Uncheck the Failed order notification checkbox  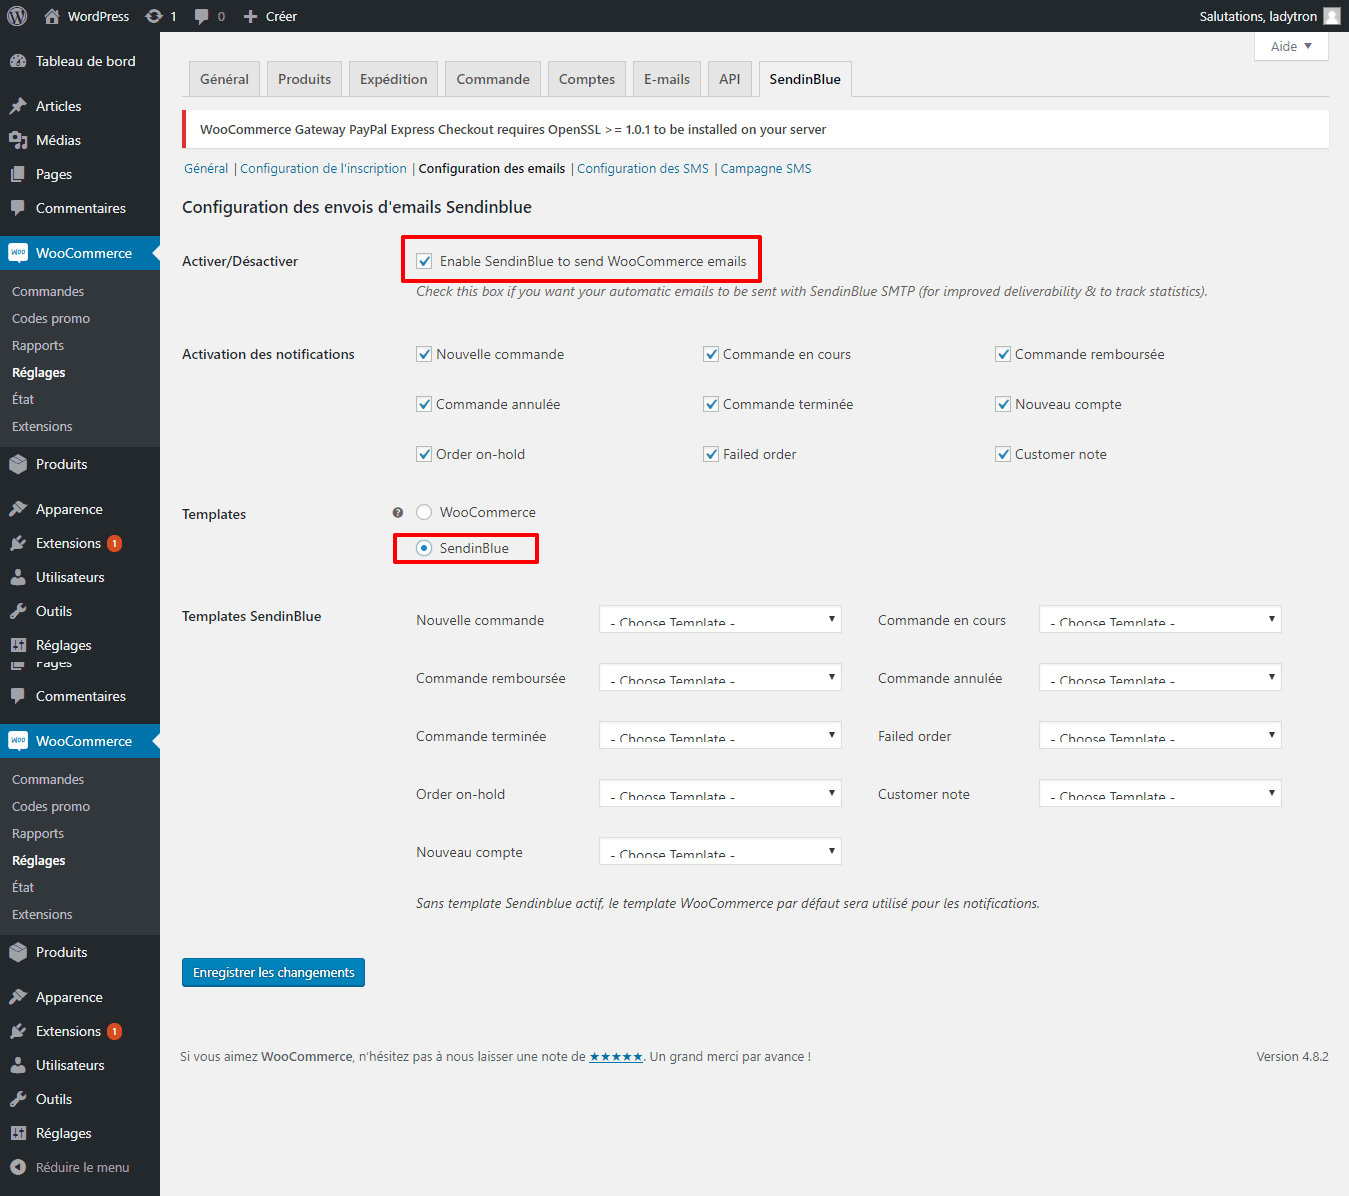(x=711, y=454)
